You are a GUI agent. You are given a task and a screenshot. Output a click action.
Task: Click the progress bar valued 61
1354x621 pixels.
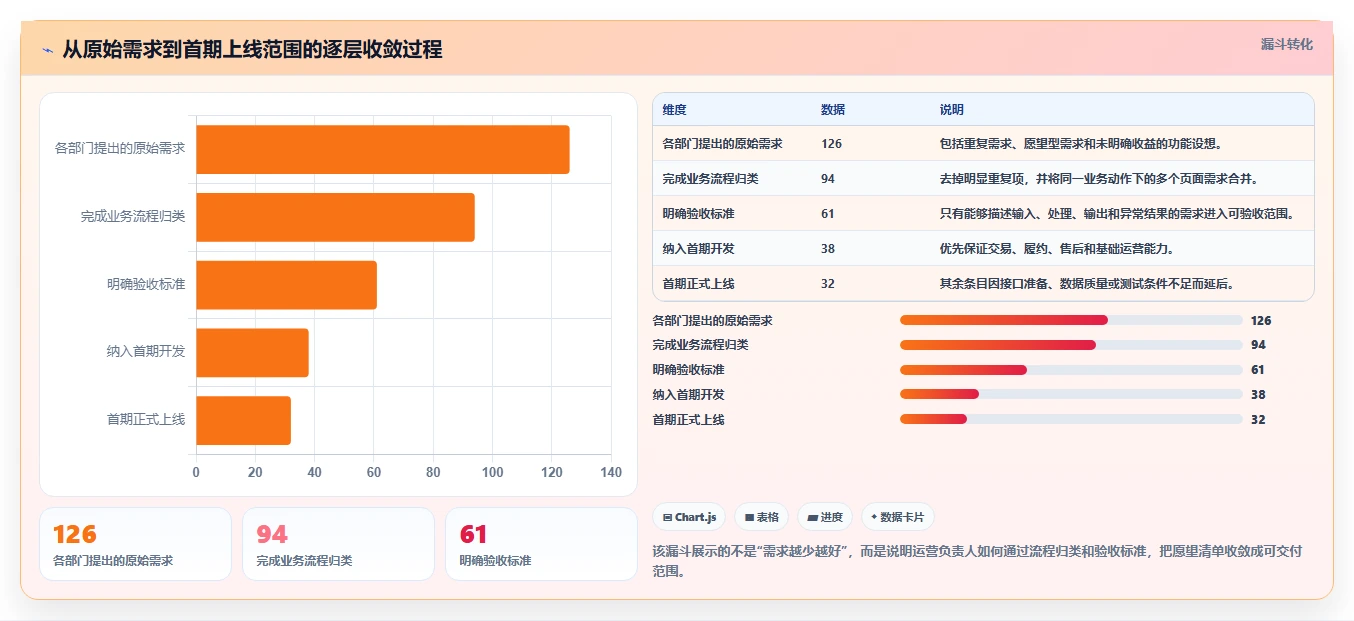coord(1071,370)
